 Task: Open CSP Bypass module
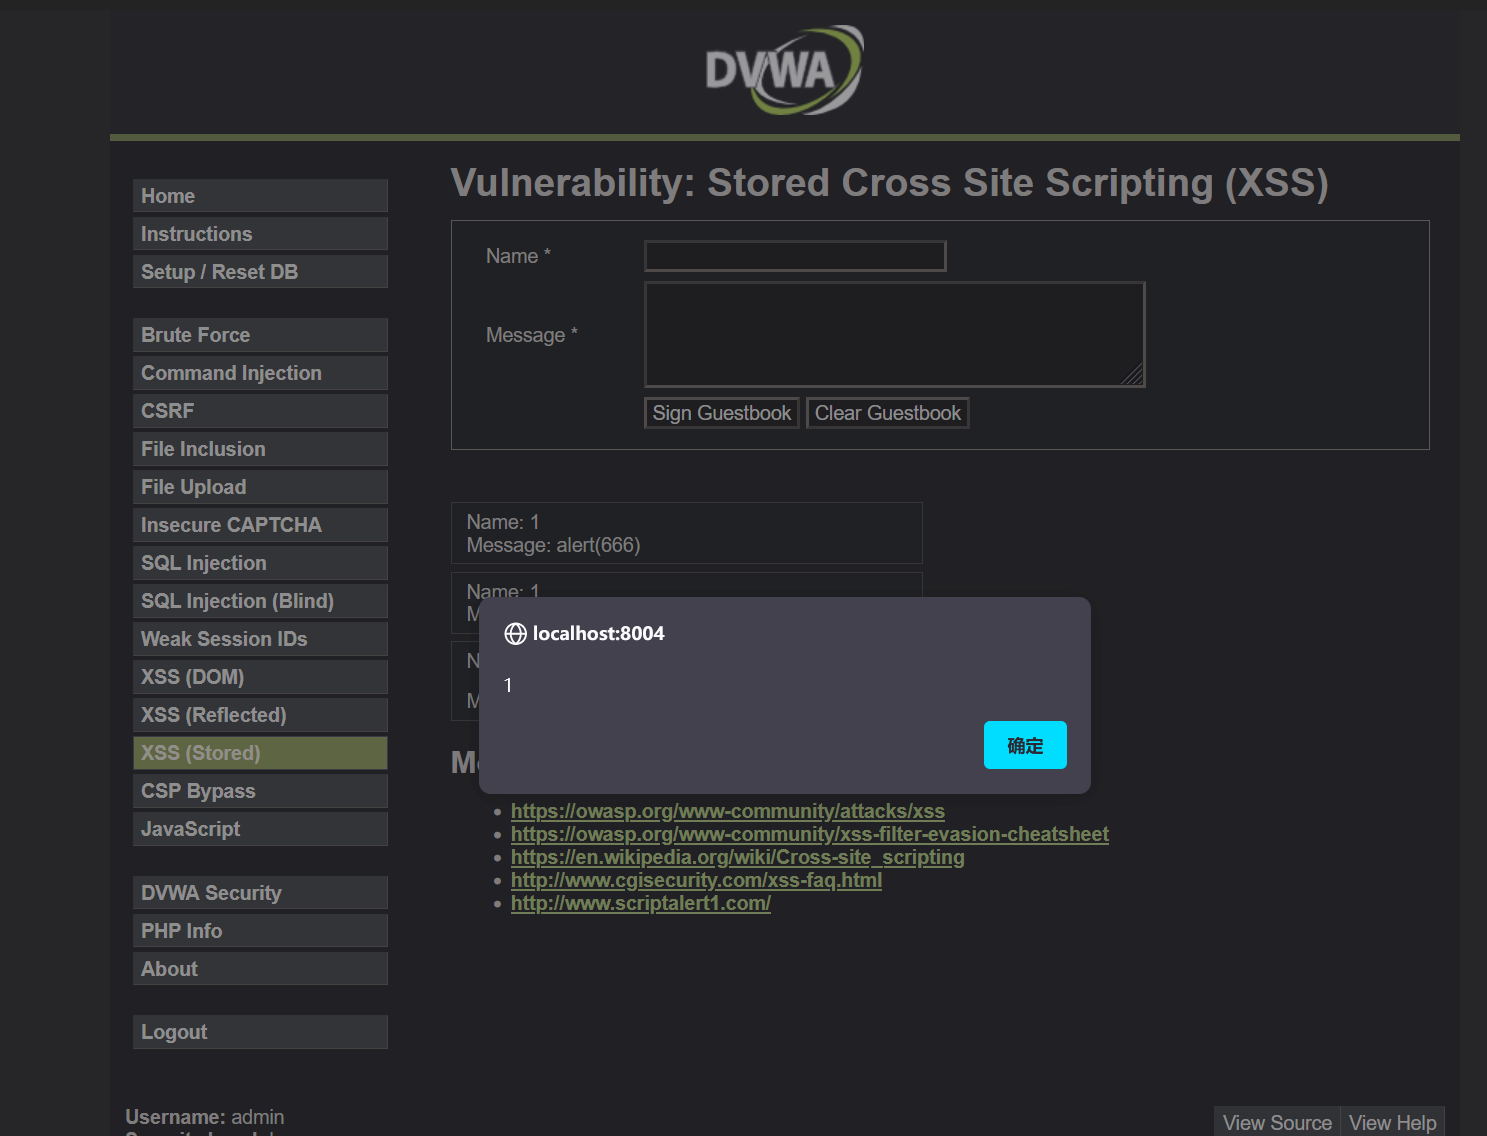(260, 791)
